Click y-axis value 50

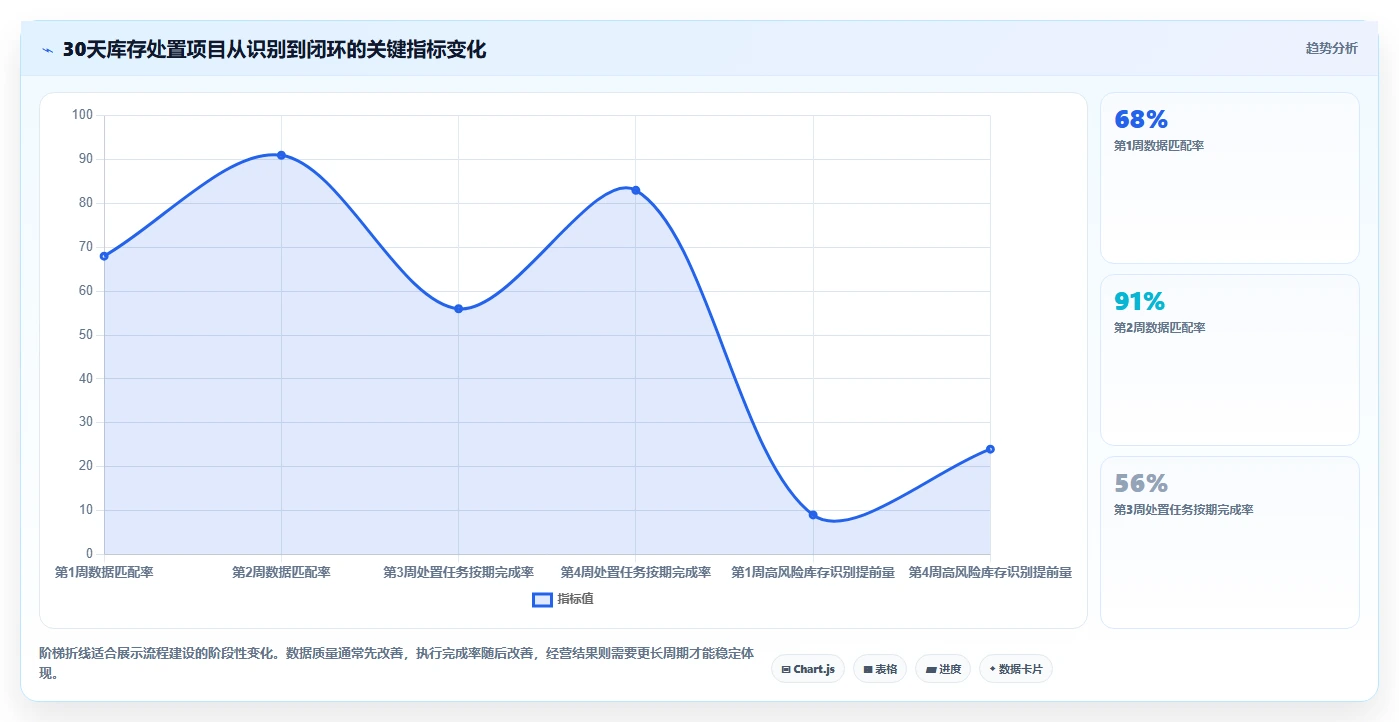pos(85,335)
